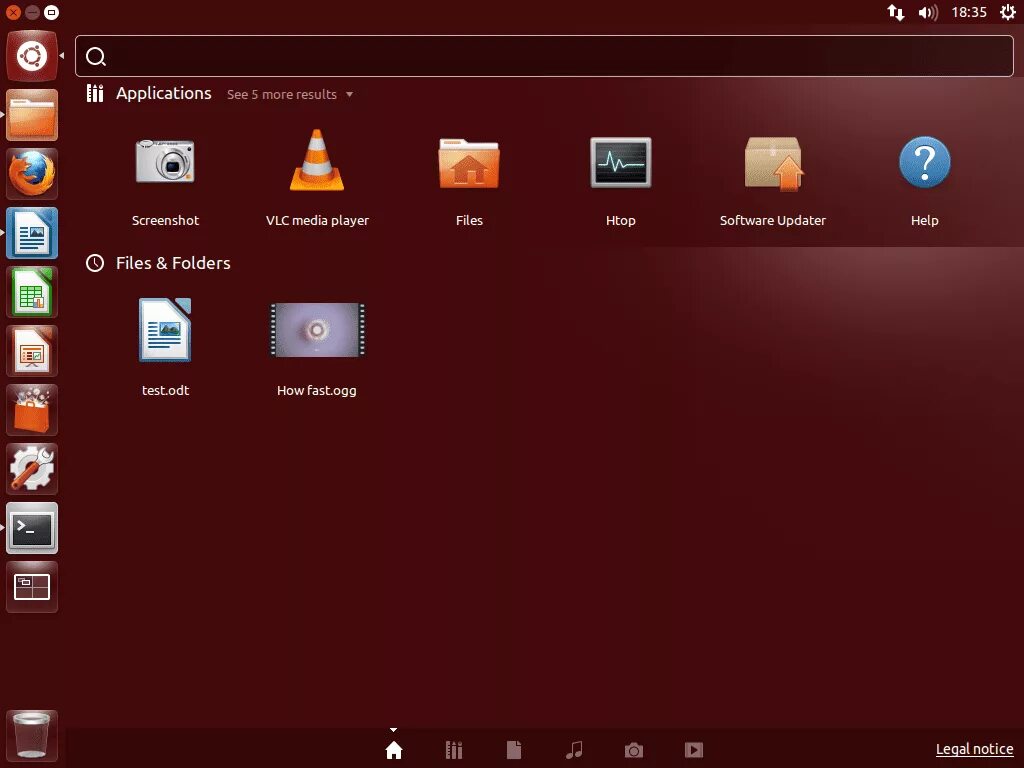Open the Trash in the launcher

pos(32,736)
